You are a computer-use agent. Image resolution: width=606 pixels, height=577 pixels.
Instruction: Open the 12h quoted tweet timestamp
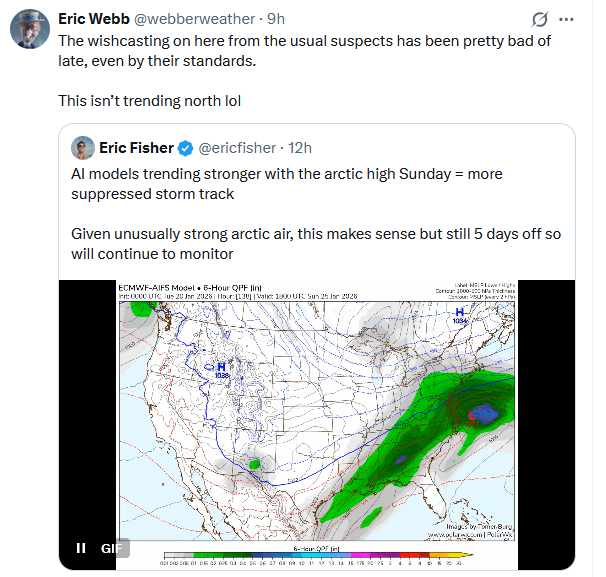point(300,149)
